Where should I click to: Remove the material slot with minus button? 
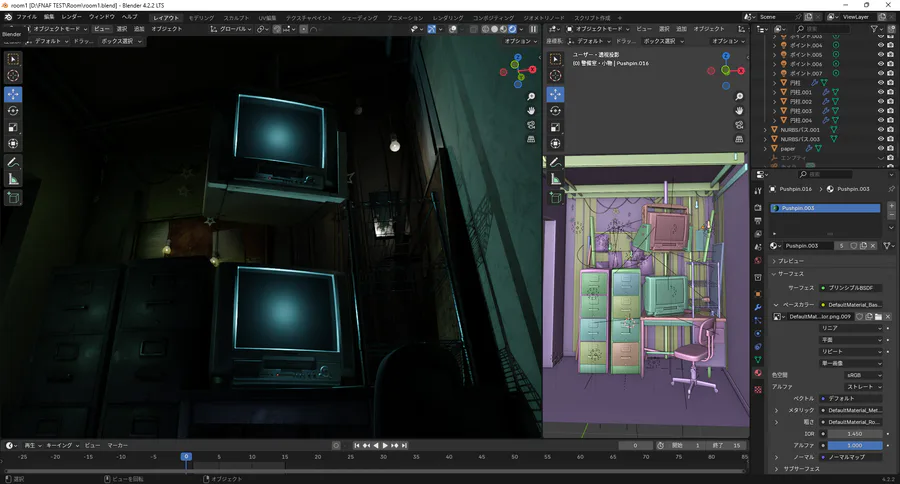point(891,215)
